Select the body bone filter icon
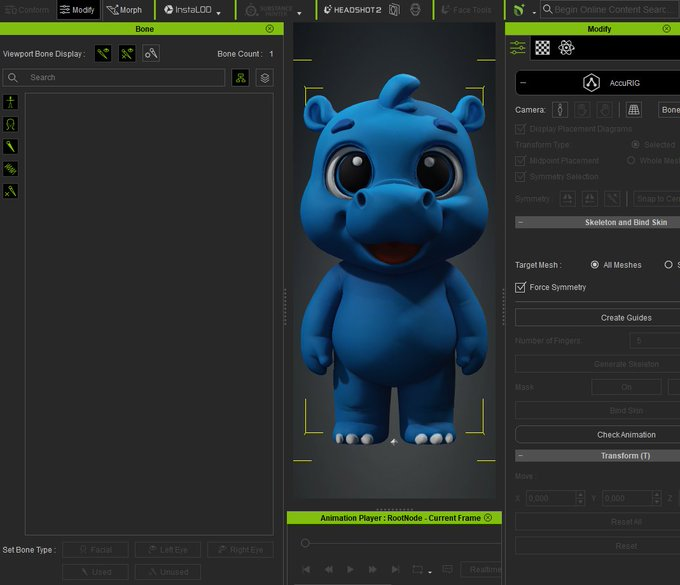This screenshot has width=680, height=585. coord(10,102)
